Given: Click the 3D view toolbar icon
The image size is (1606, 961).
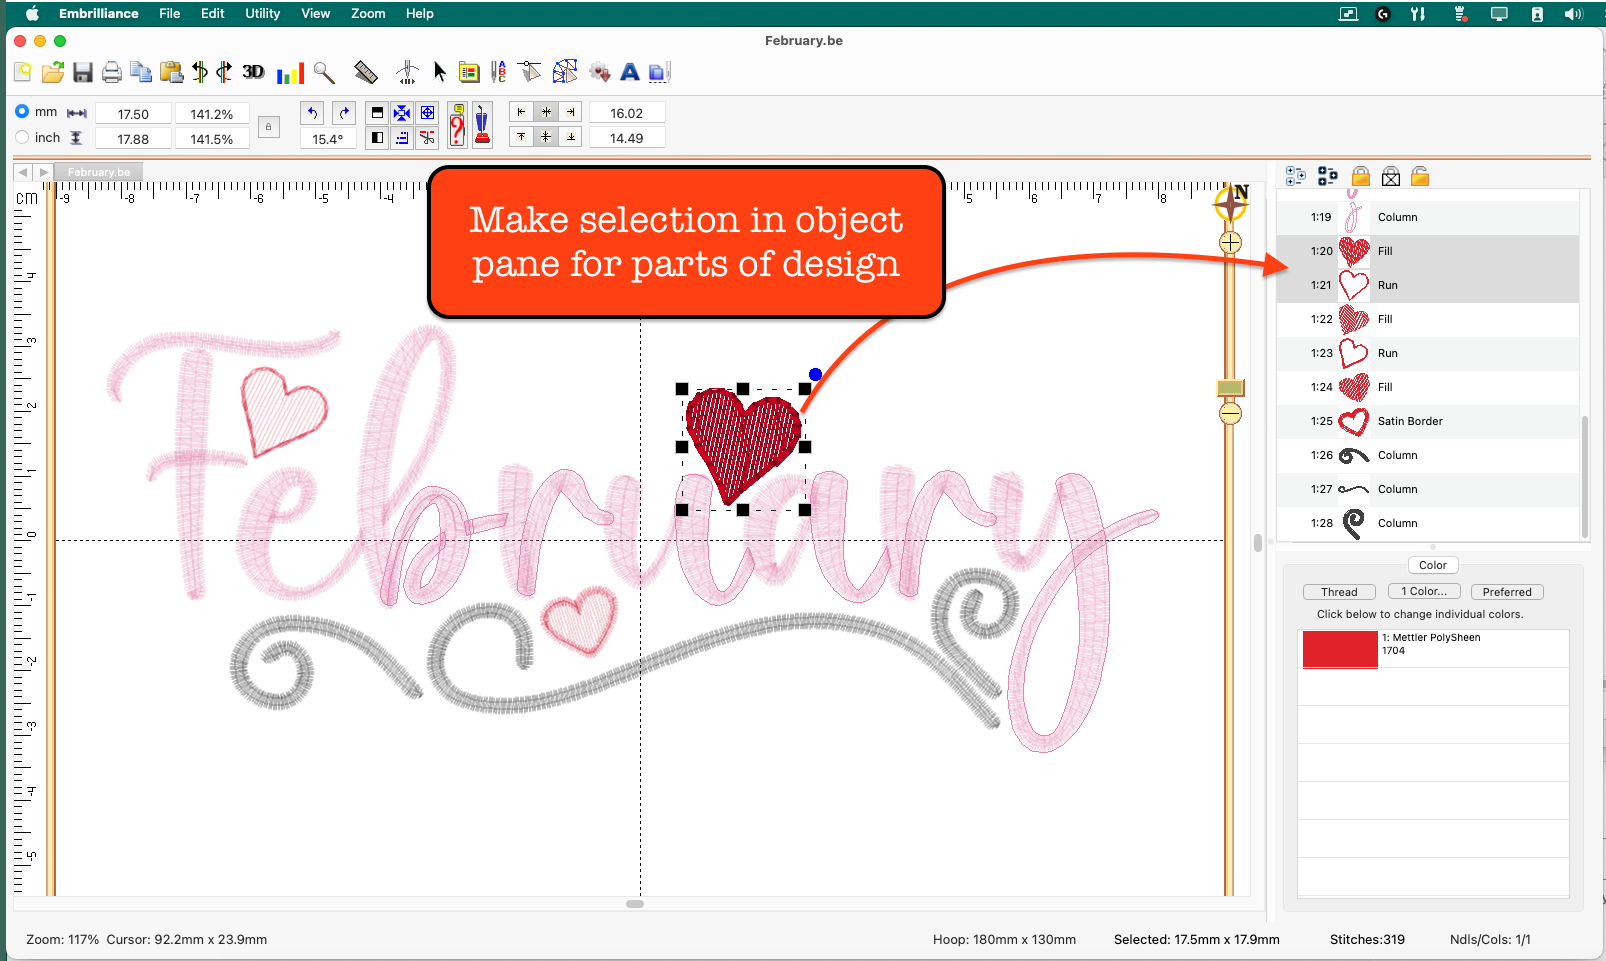Looking at the screenshot, I should (x=253, y=72).
